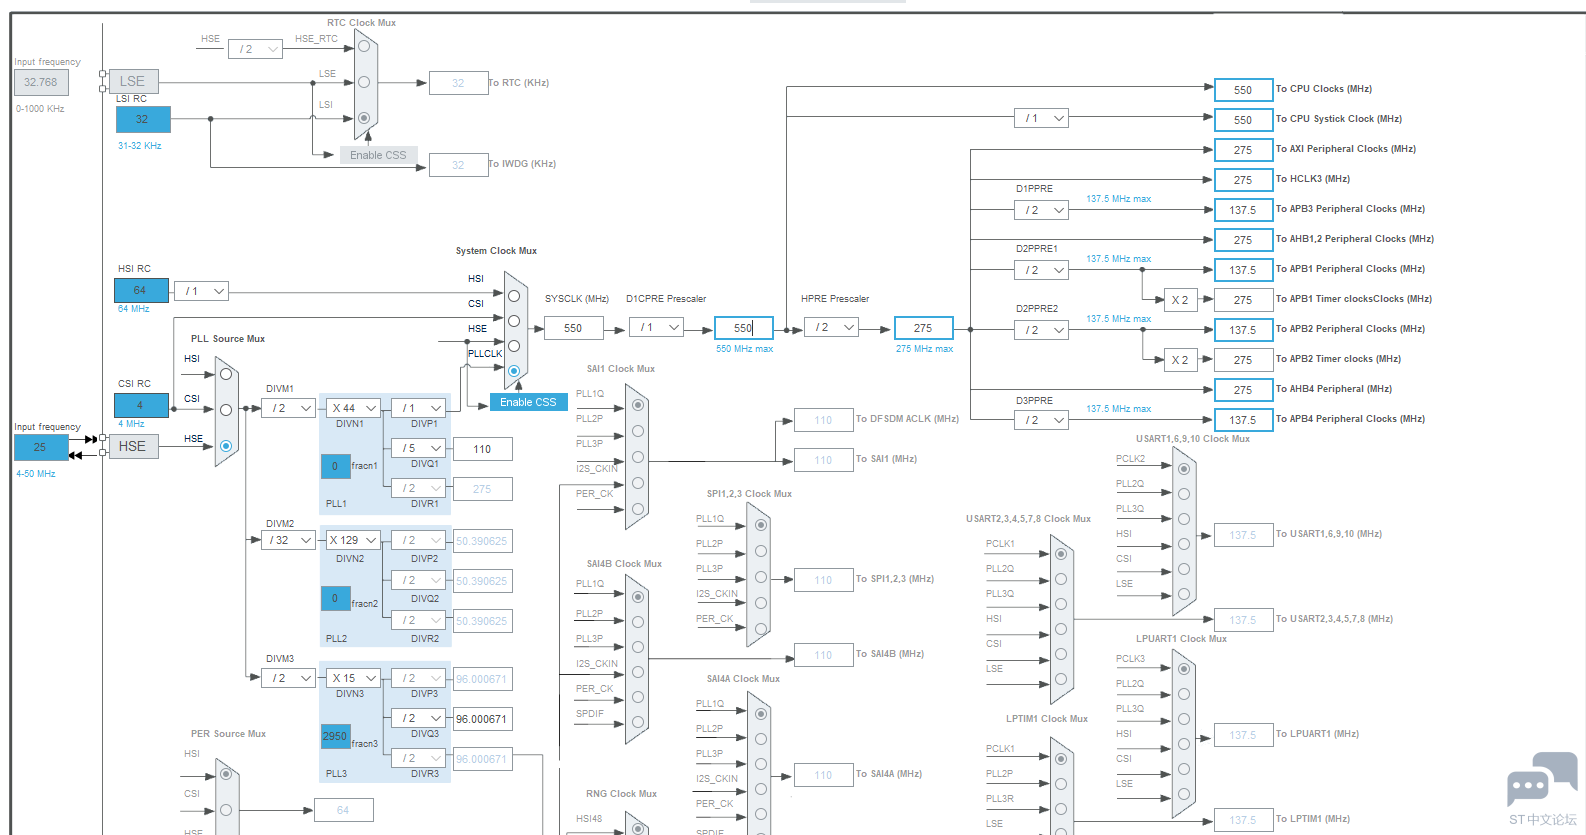1586x835 pixels.
Task: Open DIVQ3 divider dropdown
Action: [418, 718]
